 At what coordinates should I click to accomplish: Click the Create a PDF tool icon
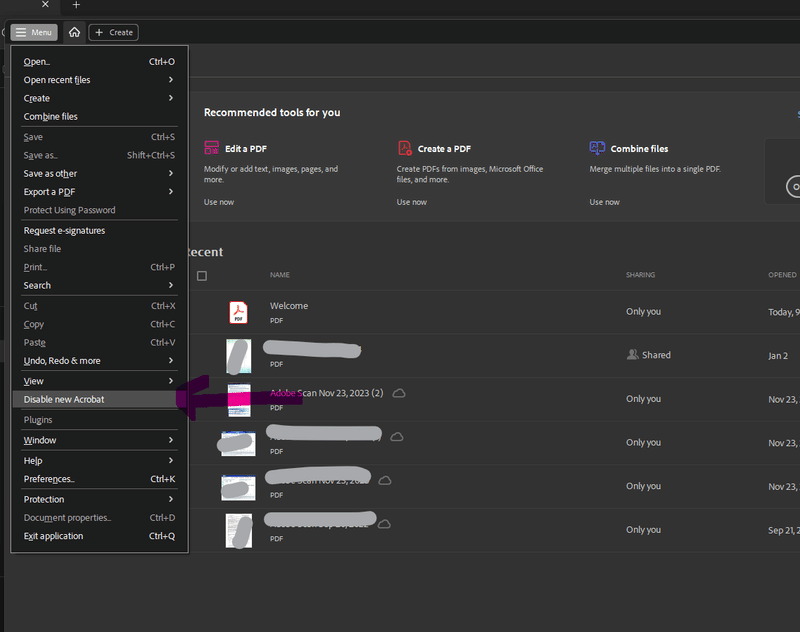[405, 148]
